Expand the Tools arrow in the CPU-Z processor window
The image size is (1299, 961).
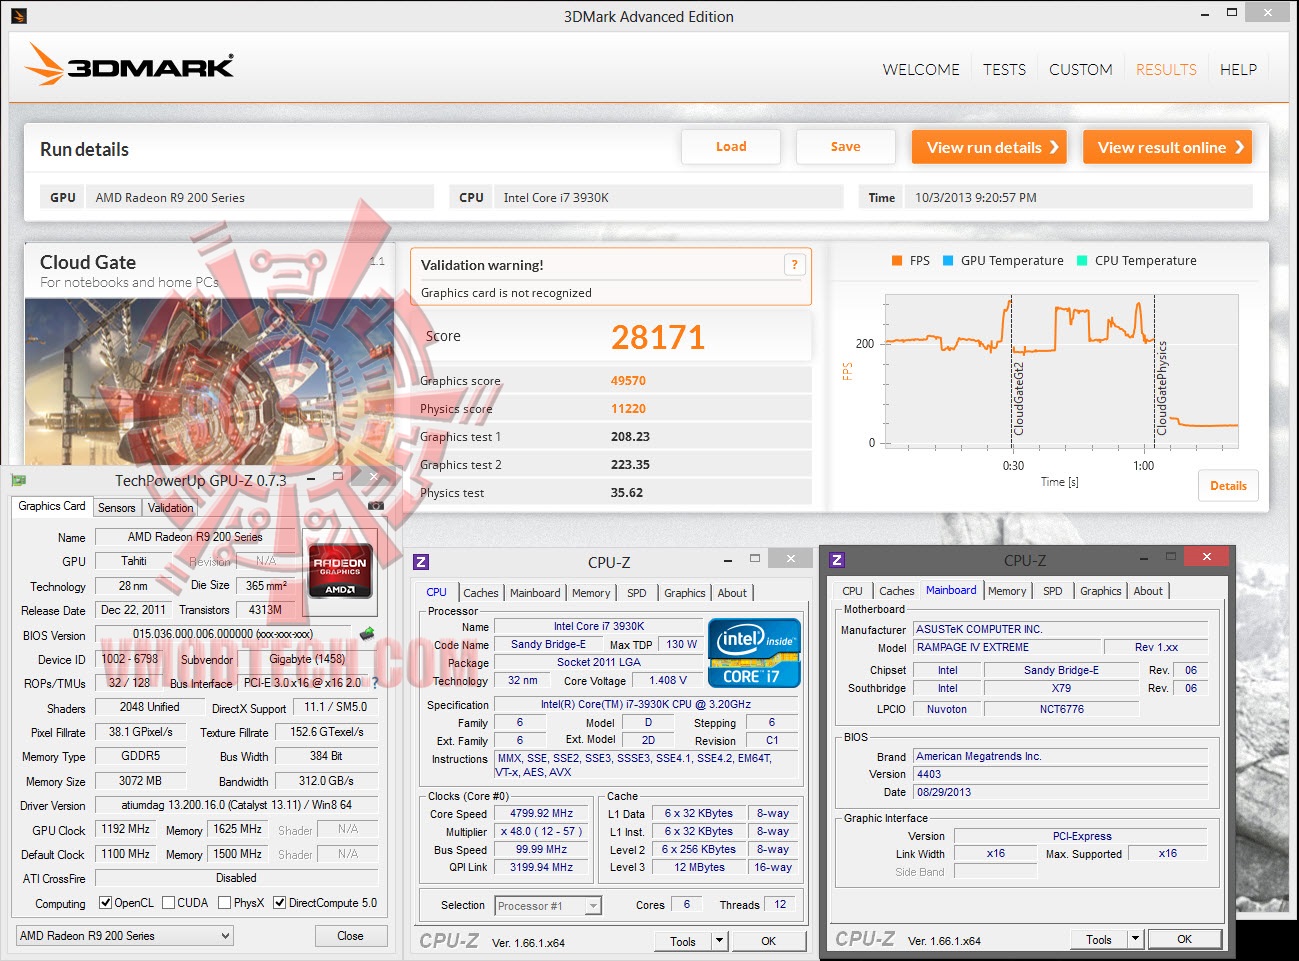click(719, 941)
